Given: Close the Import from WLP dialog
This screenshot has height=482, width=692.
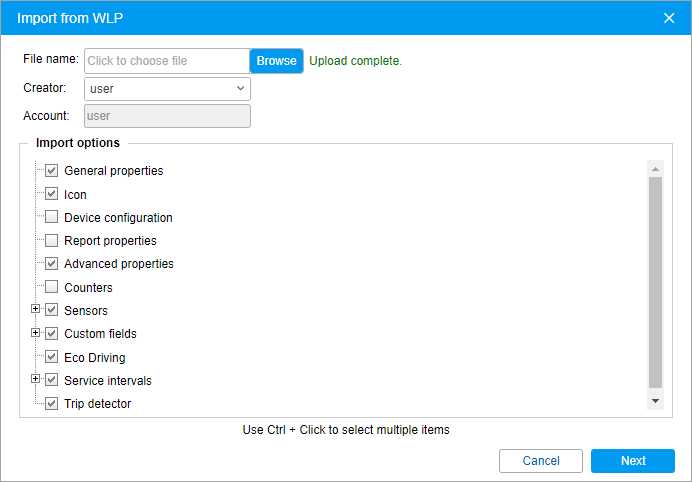Looking at the screenshot, I should tap(669, 18).
